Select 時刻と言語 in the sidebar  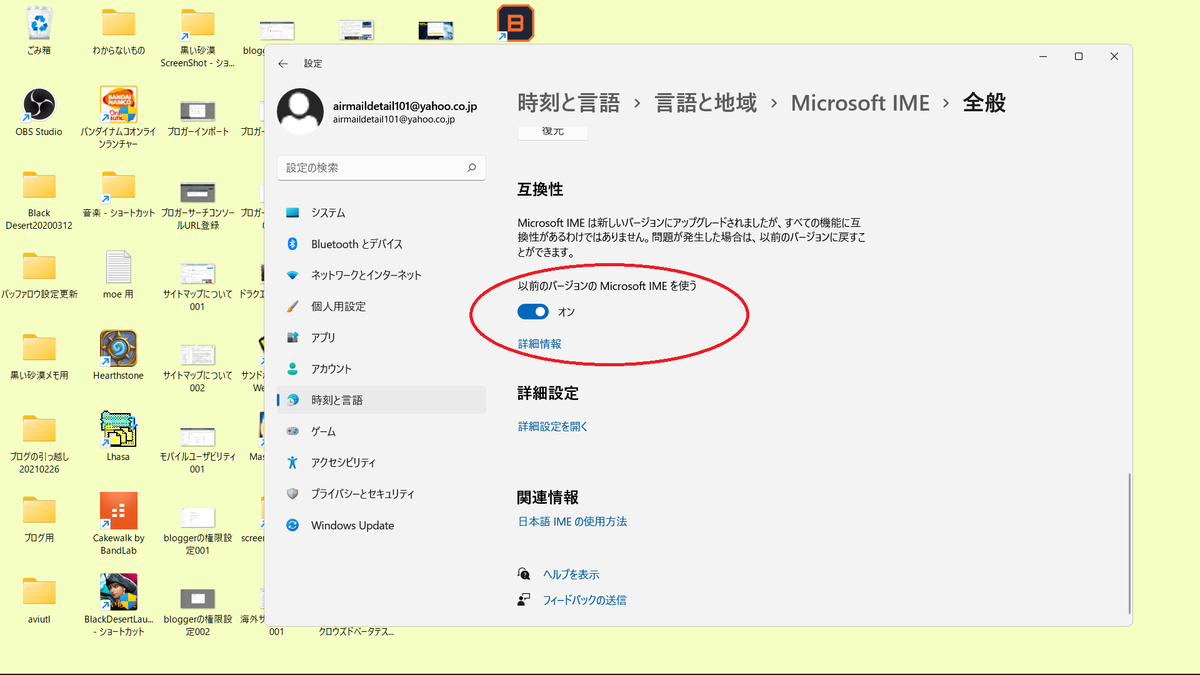click(x=381, y=400)
